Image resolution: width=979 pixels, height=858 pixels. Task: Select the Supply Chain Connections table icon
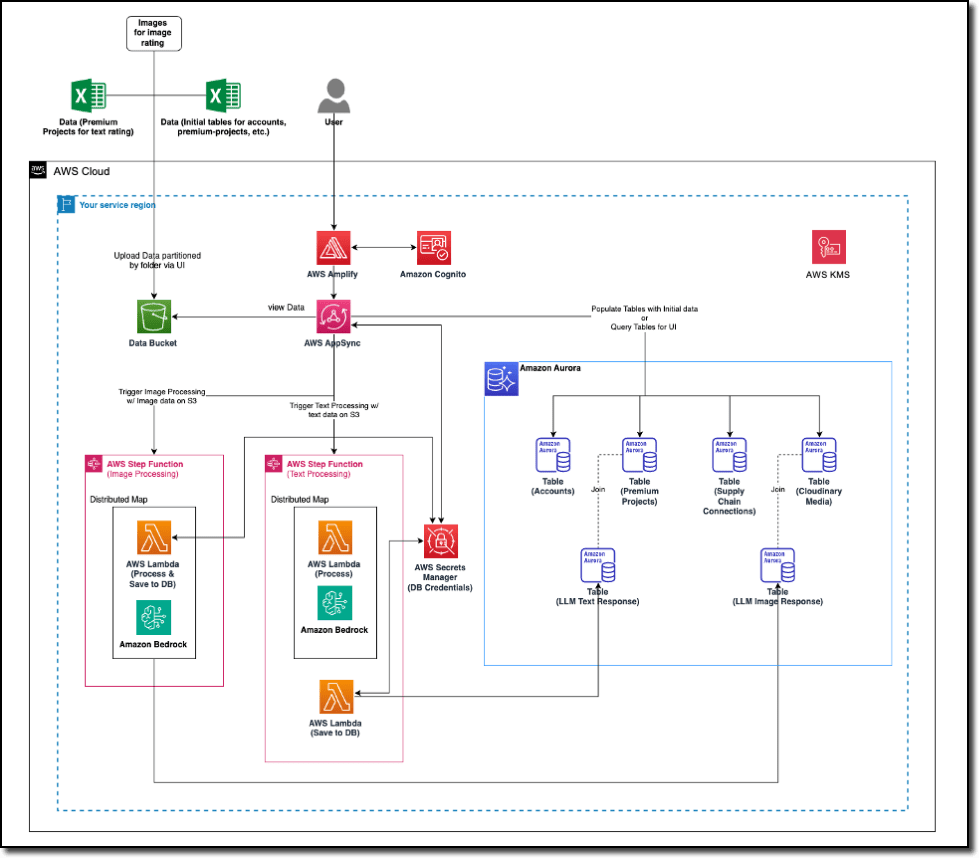pos(729,455)
